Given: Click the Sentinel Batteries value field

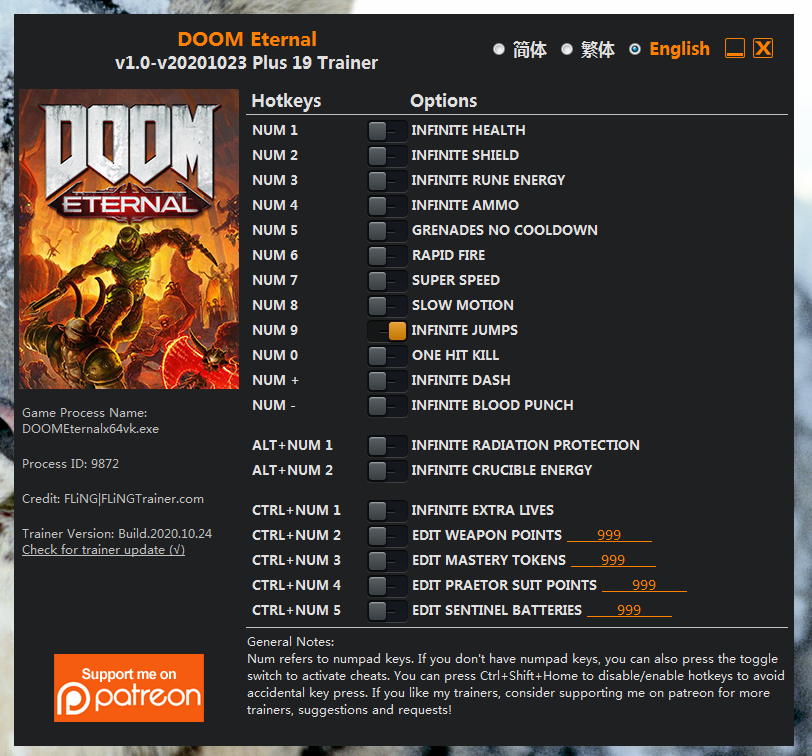Looking at the screenshot, I should click(x=629, y=610).
